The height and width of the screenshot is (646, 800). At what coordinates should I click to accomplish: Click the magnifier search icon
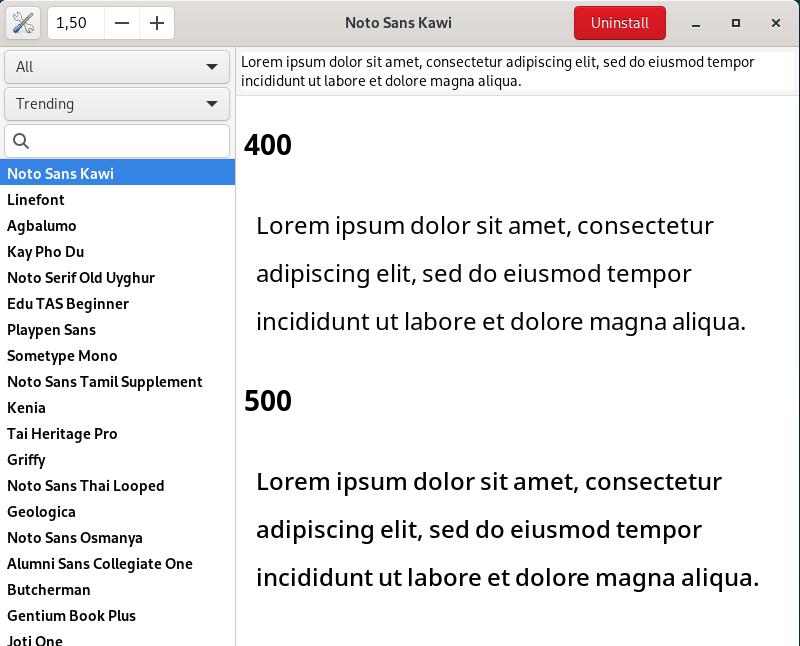point(21,141)
